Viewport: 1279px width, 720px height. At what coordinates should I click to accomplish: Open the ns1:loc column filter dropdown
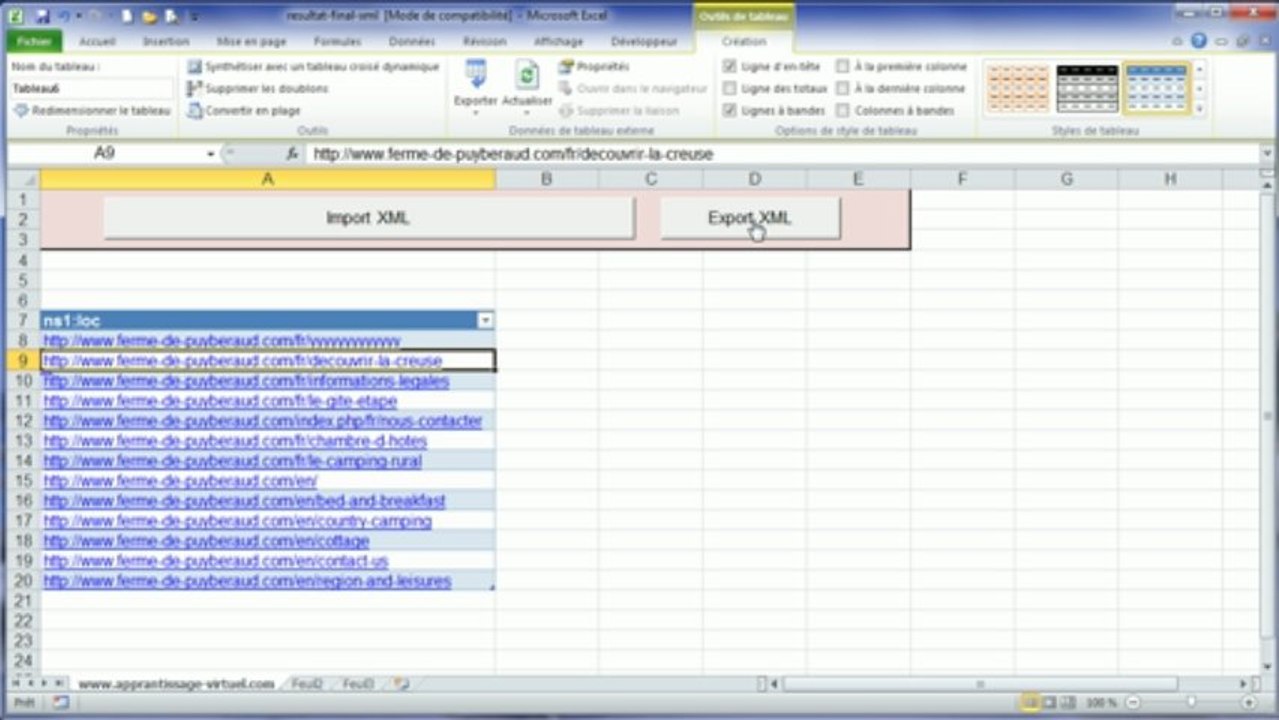tap(486, 321)
